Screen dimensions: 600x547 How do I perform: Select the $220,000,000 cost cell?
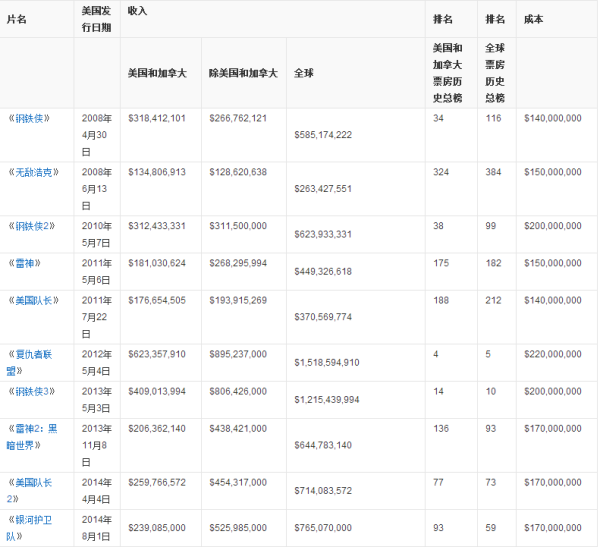click(x=552, y=354)
